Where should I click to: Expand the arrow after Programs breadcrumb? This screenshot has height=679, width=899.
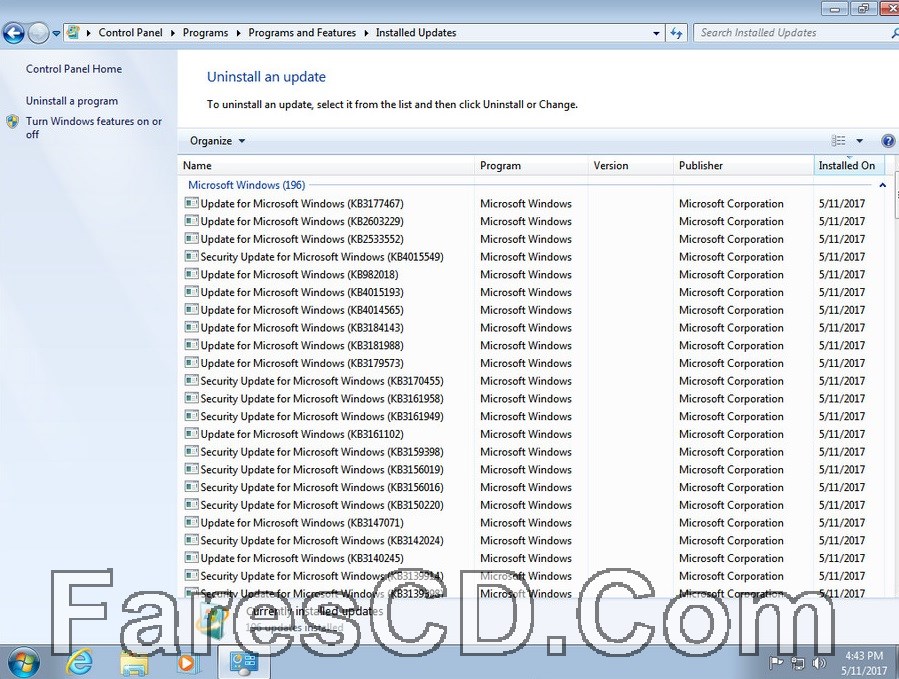click(x=238, y=33)
